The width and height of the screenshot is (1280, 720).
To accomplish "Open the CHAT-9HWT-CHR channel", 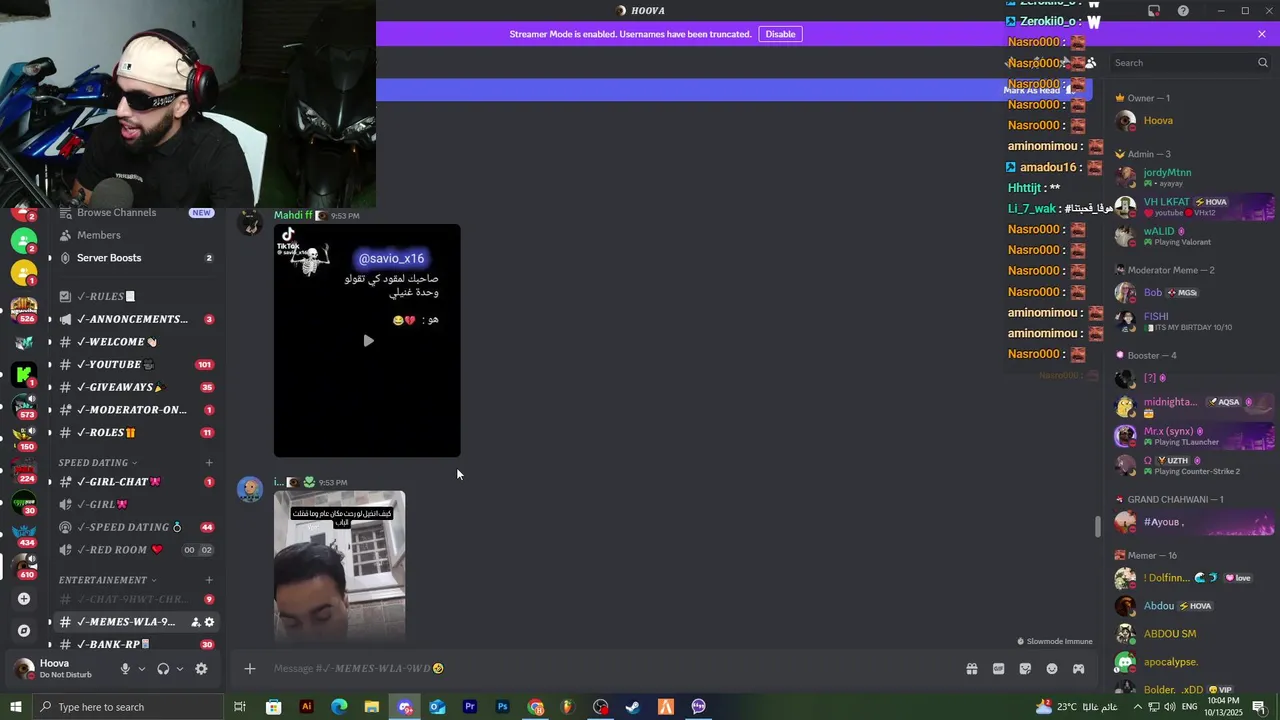I will [x=136, y=599].
